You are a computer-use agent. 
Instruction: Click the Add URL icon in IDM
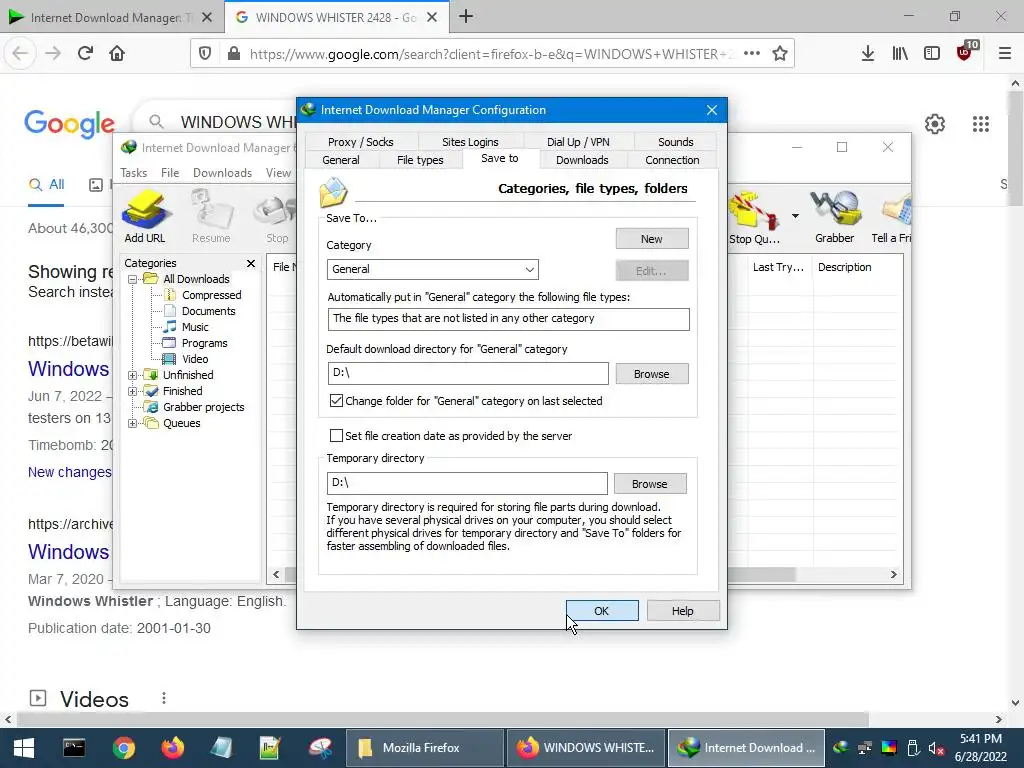tap(145, 217)
